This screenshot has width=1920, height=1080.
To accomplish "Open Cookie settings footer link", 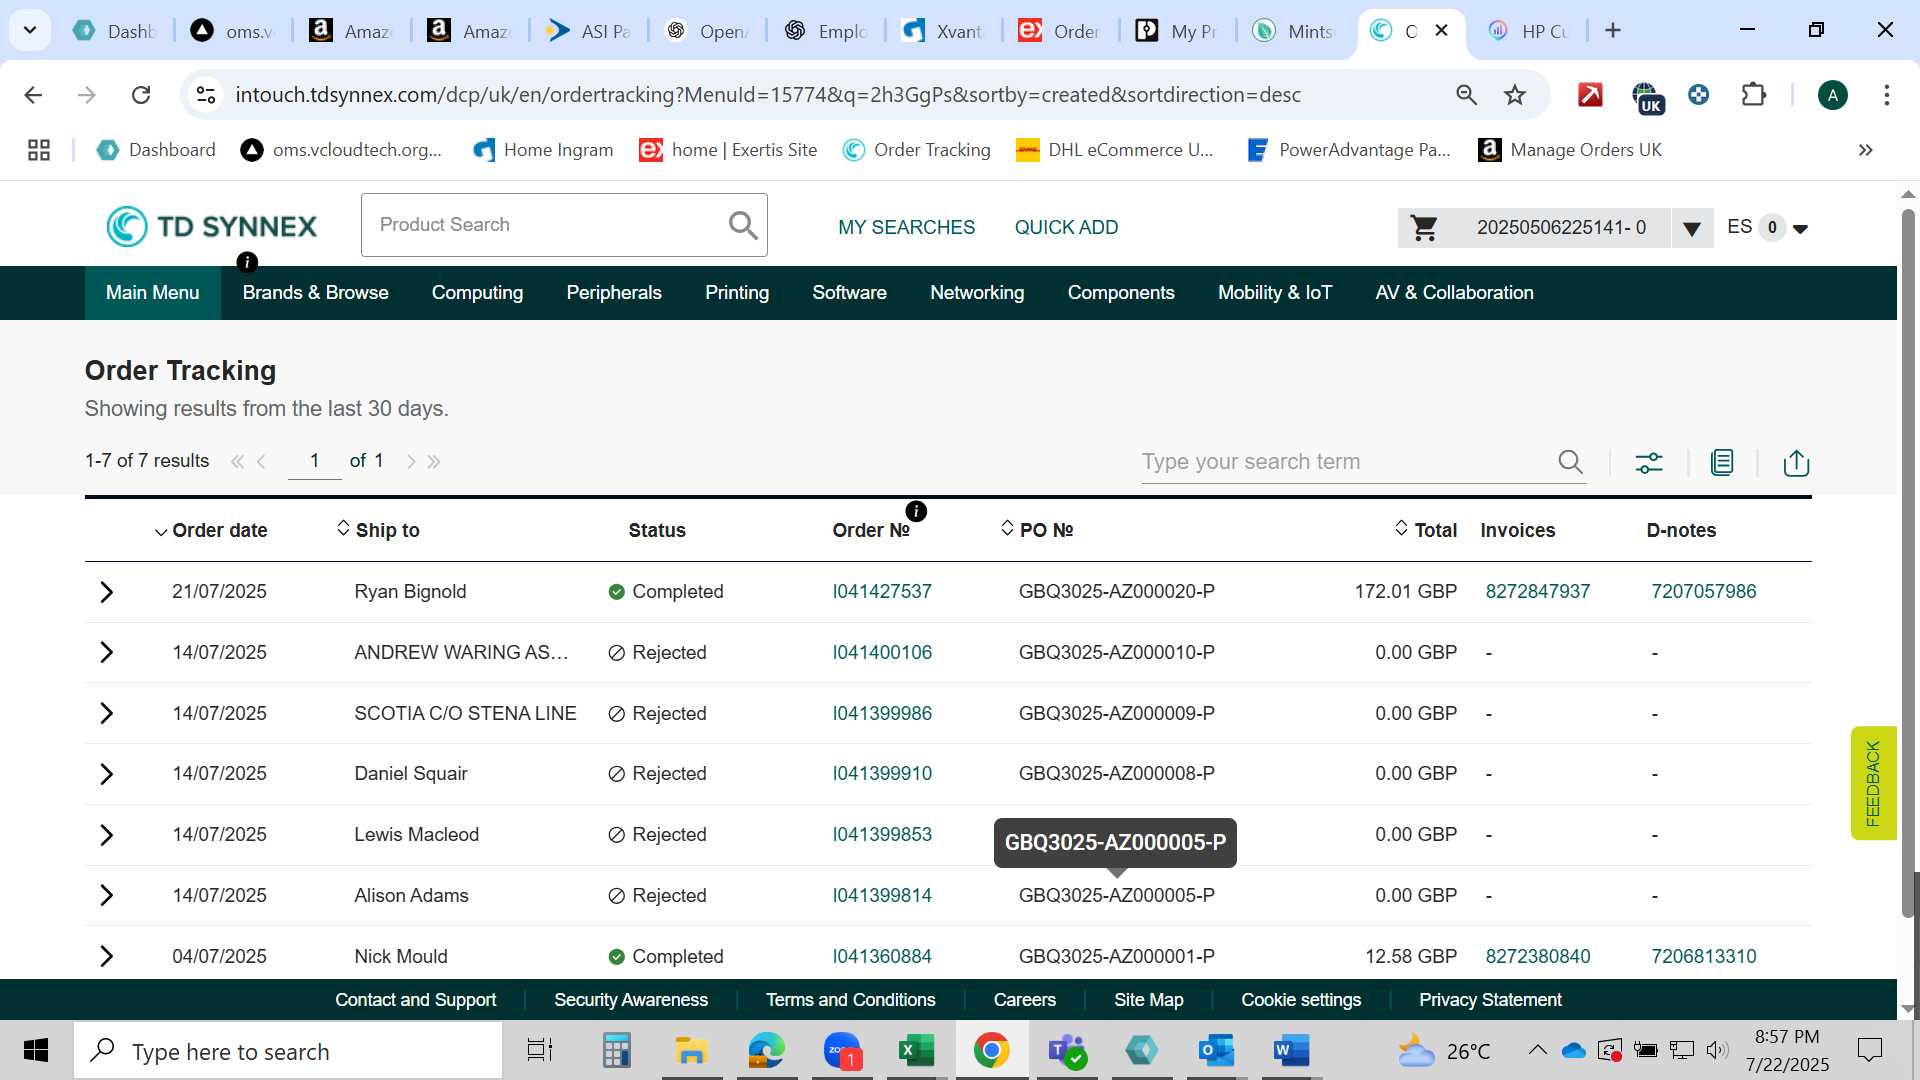I will 1301,1000.
